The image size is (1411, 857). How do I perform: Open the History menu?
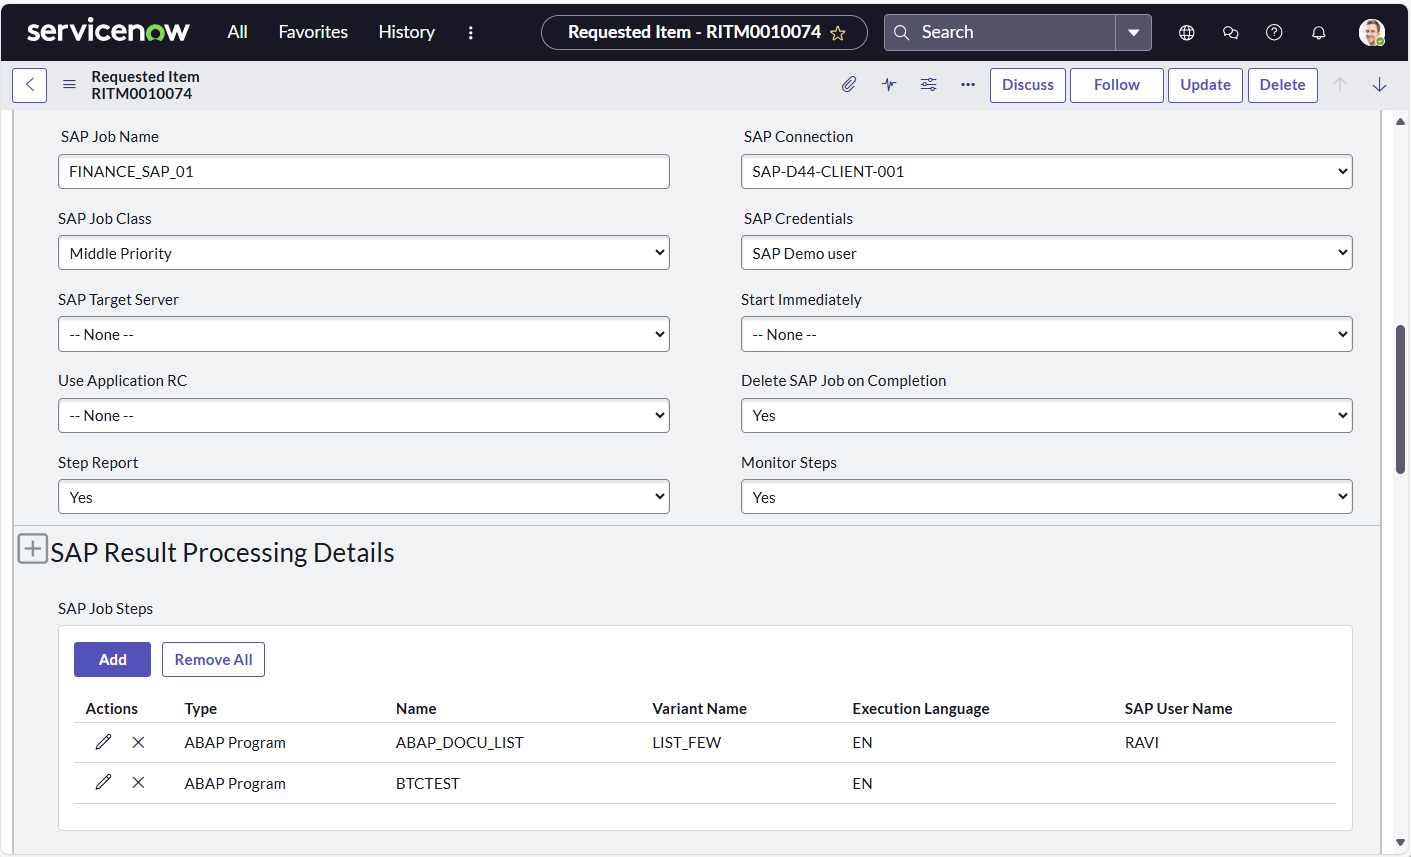point(406,32)
